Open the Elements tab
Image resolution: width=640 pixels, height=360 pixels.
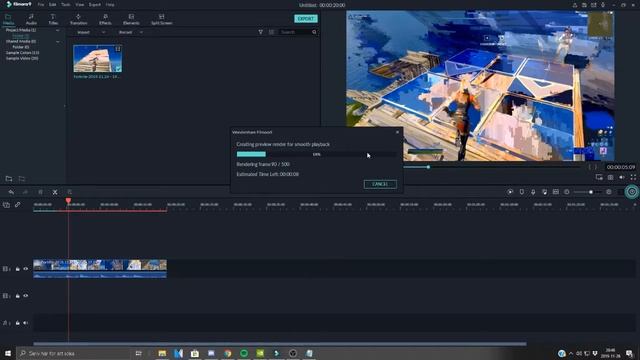click(131, 19)
